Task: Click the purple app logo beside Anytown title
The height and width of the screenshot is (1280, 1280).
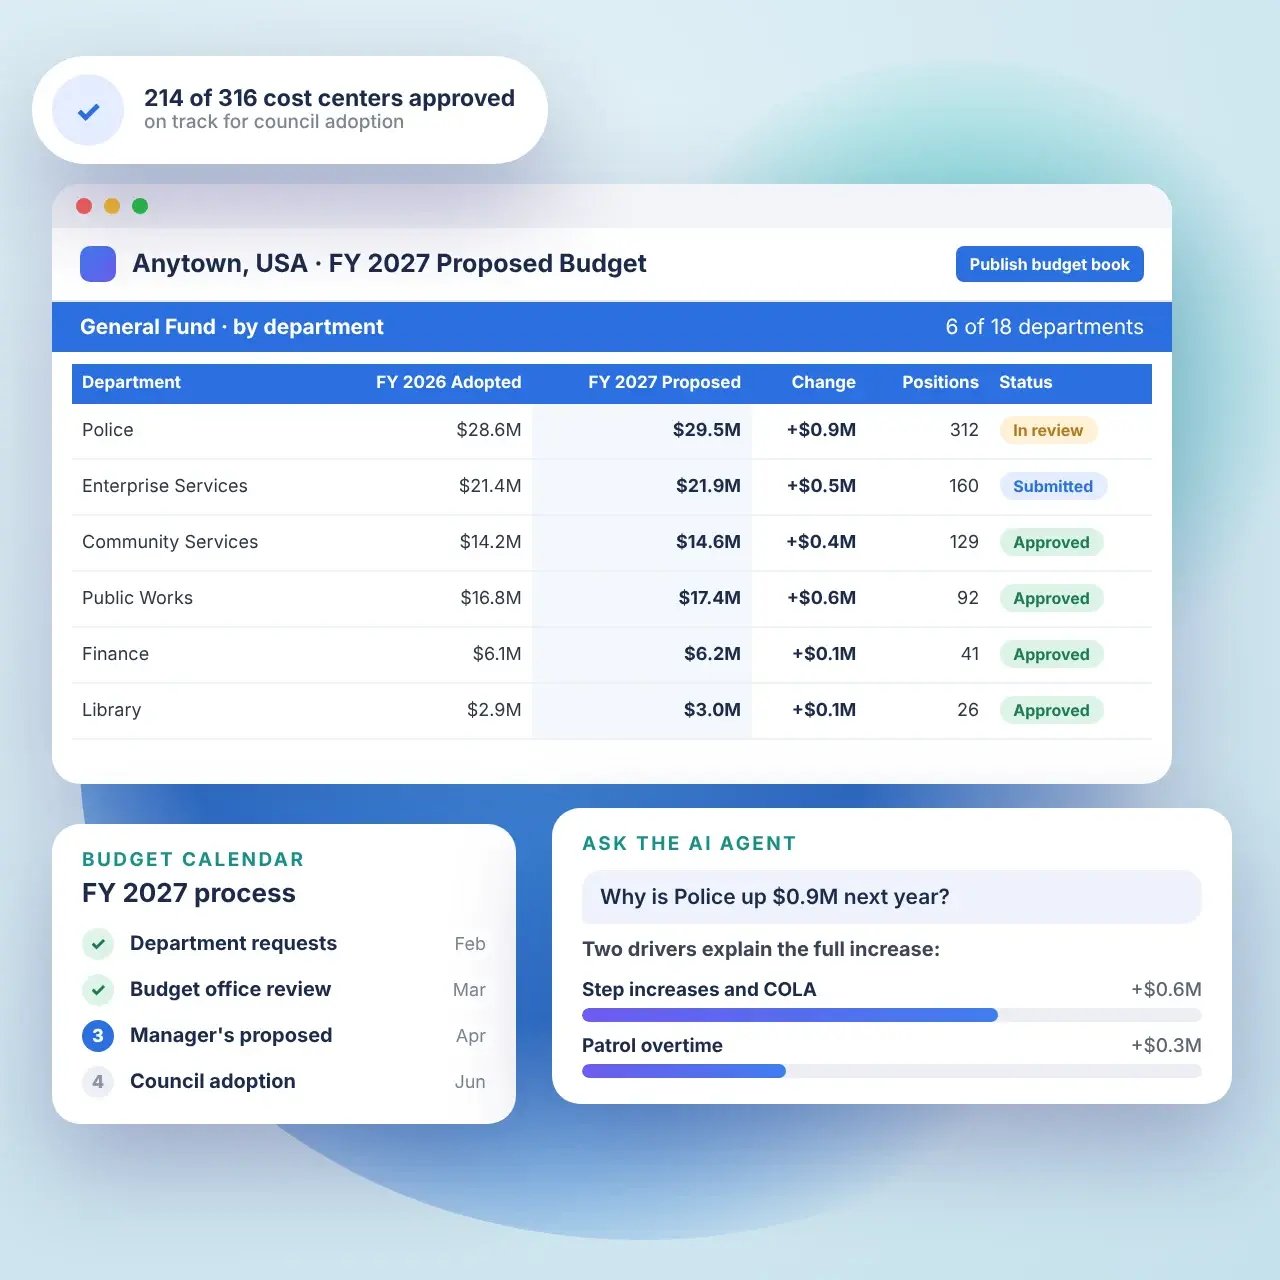Action: click(x=98, y=264)
